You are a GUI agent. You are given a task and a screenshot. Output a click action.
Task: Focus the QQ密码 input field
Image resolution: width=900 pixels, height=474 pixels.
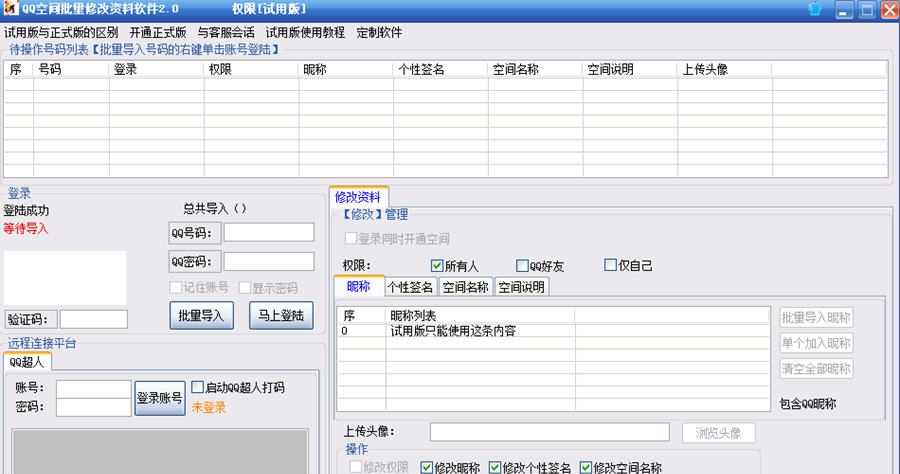coord(269,261)
